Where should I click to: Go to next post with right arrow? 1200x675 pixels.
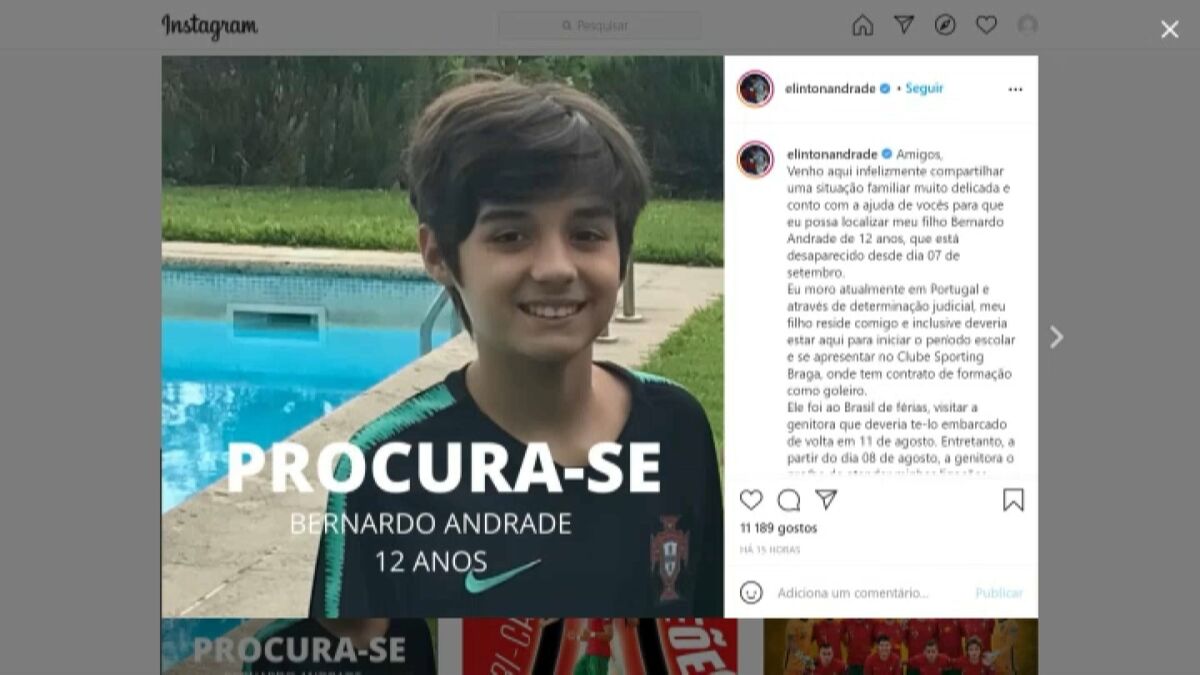click(1056, 337)
